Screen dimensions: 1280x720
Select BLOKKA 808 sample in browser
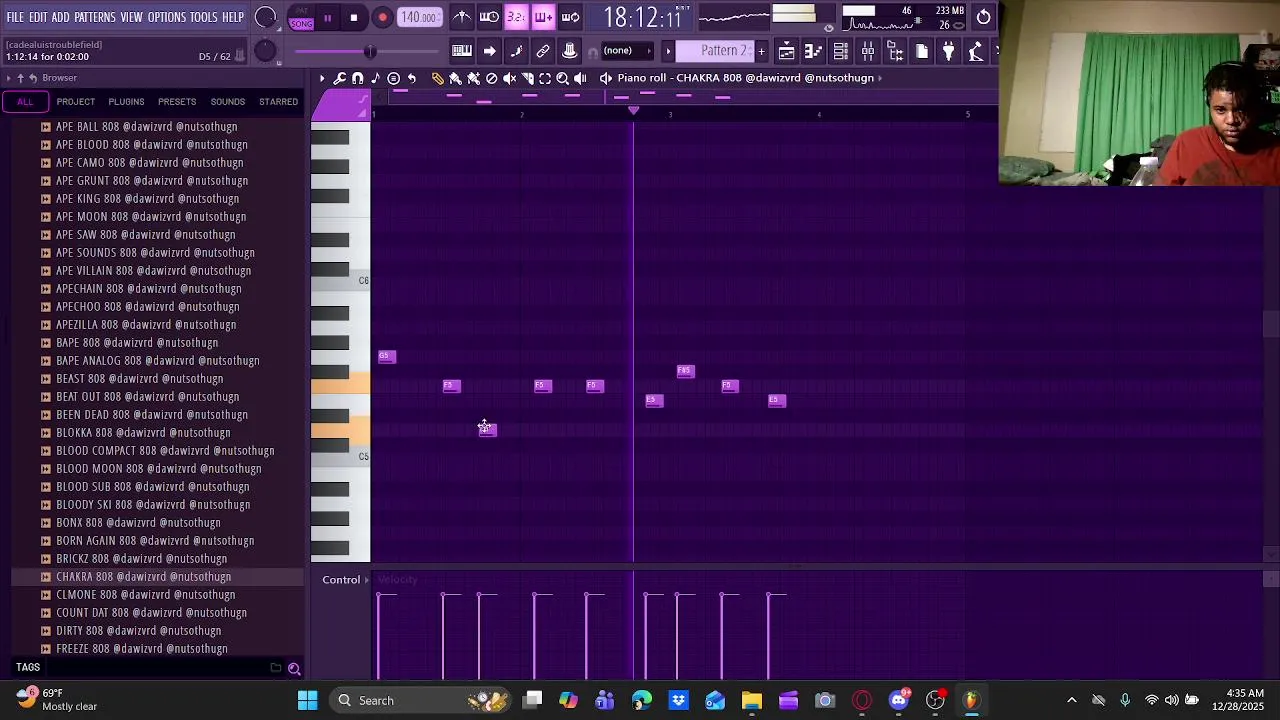(x=156, y=433)
